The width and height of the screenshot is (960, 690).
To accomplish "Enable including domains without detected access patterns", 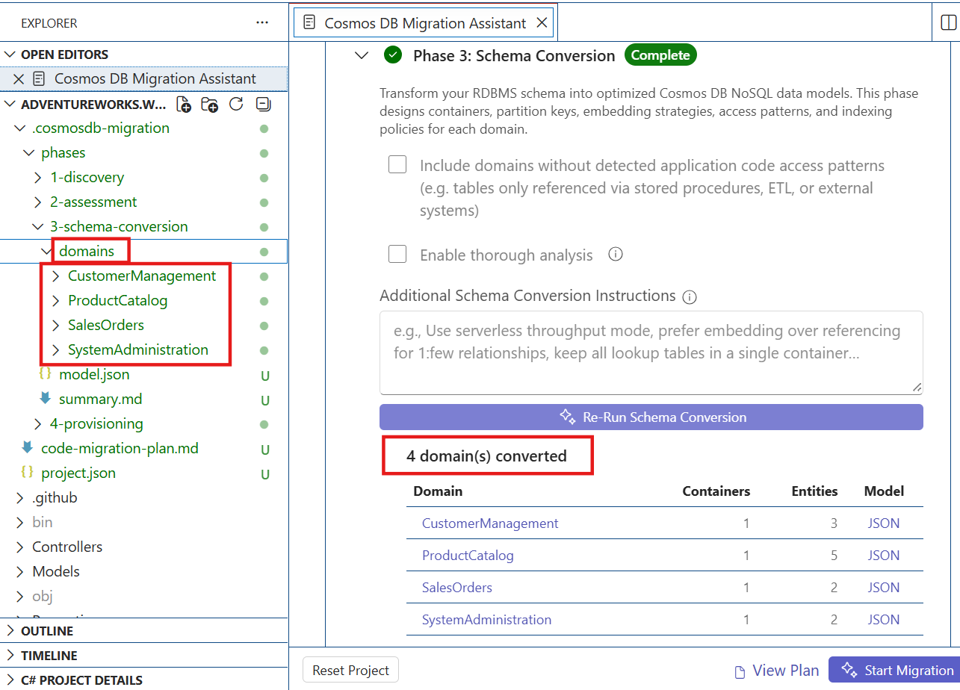I will pos(397,164).
